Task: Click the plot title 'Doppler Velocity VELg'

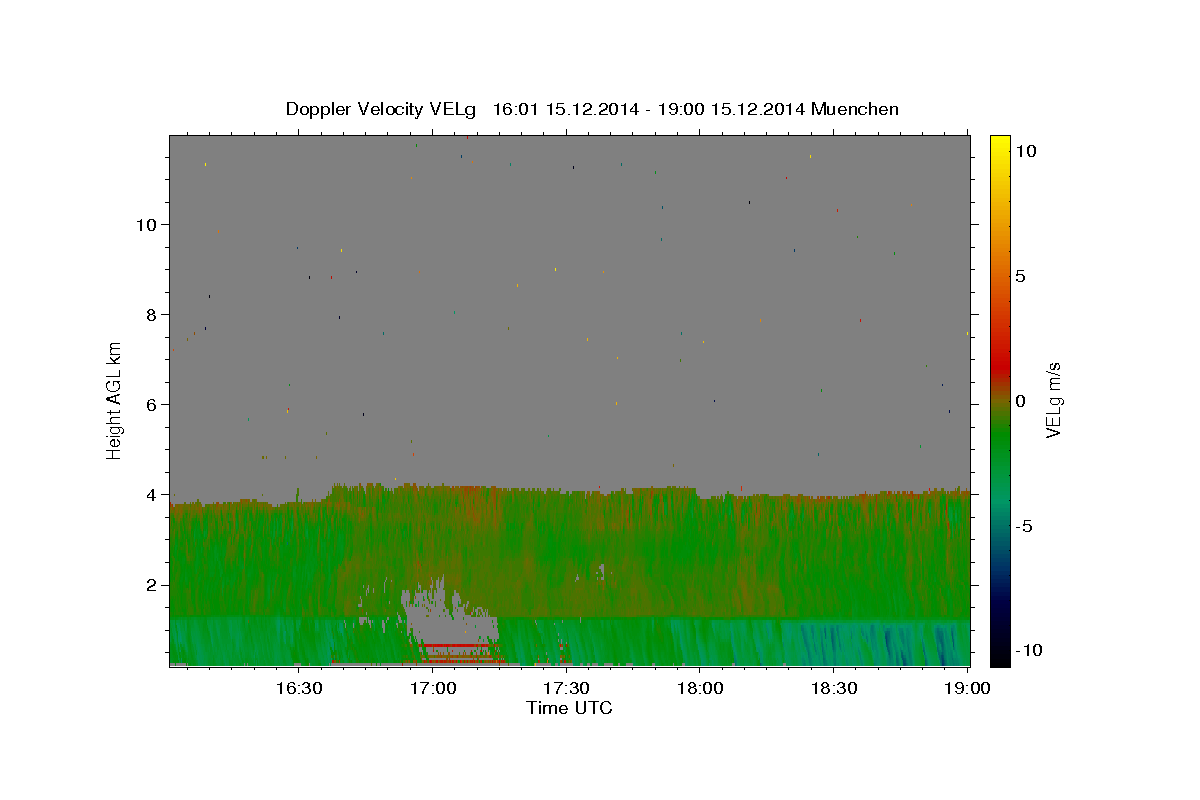Action: [381, 109]
